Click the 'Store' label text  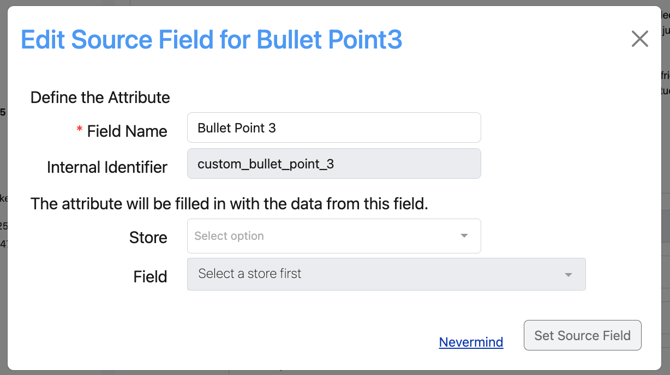point(148,237)
